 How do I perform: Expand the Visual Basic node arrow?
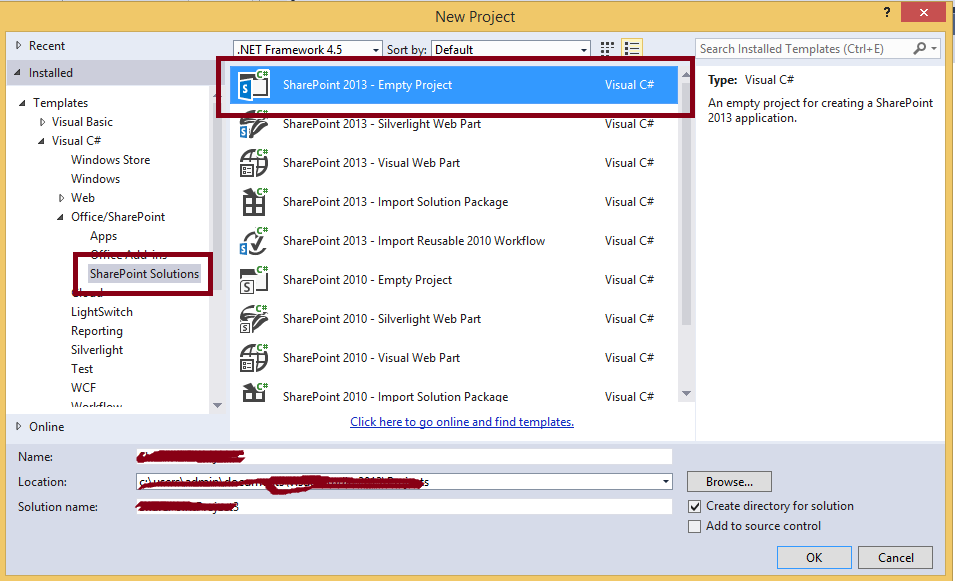tap(42, 122)
